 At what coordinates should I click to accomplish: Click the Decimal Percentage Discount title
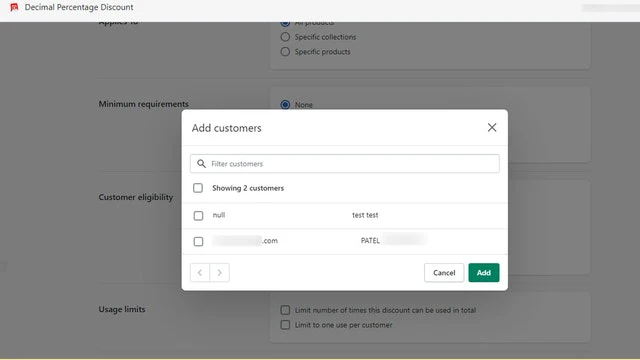79,7
